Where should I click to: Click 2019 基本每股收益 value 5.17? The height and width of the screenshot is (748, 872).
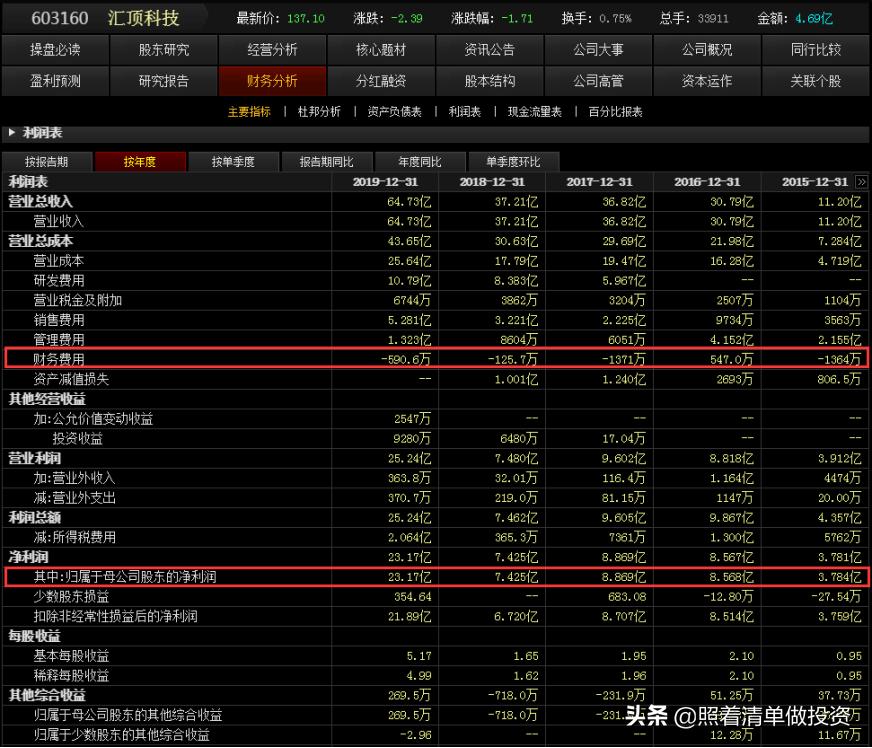coord(419,656)
